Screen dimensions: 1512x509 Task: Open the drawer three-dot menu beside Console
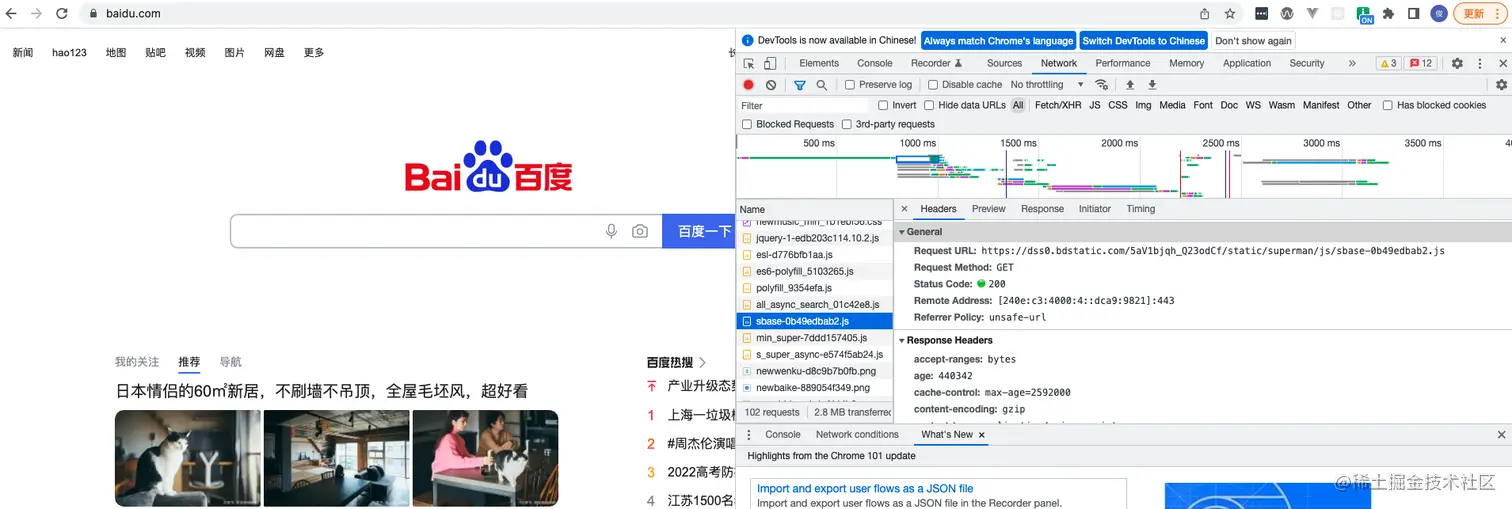749,435
